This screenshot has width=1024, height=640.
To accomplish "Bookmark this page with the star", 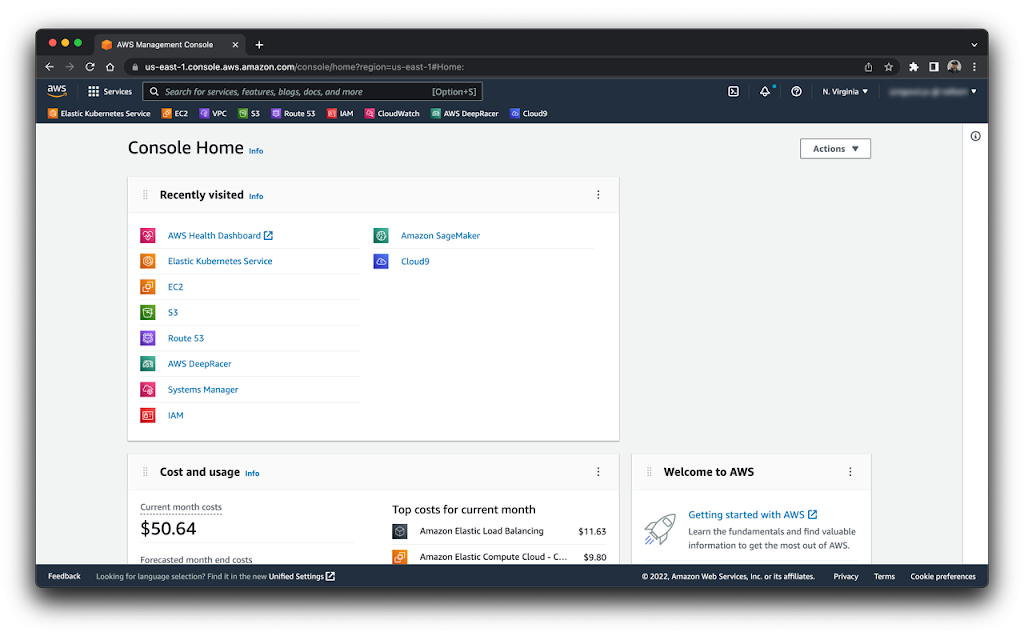I will click(x=888, y=67).
